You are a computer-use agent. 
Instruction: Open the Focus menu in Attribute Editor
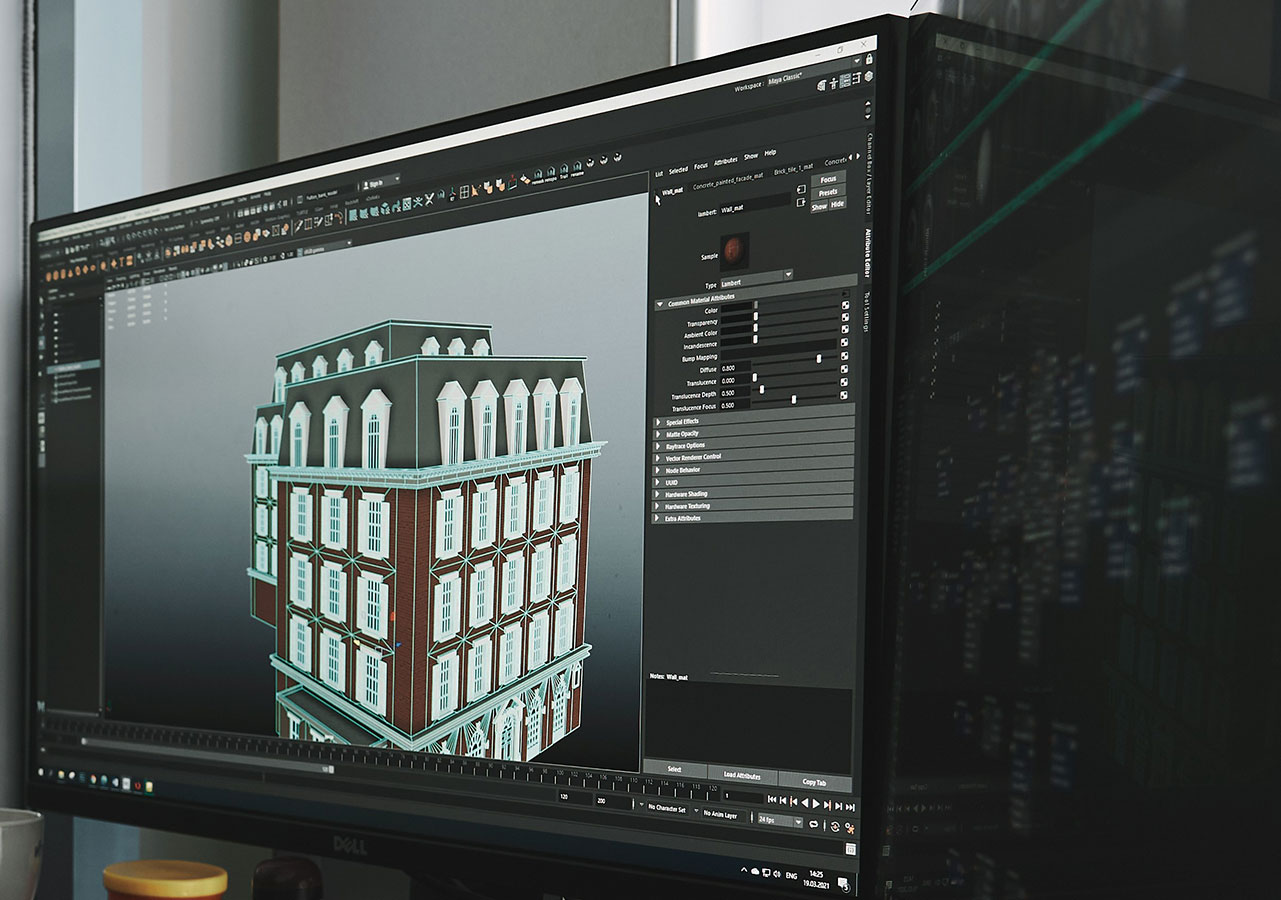pos(701,166)
